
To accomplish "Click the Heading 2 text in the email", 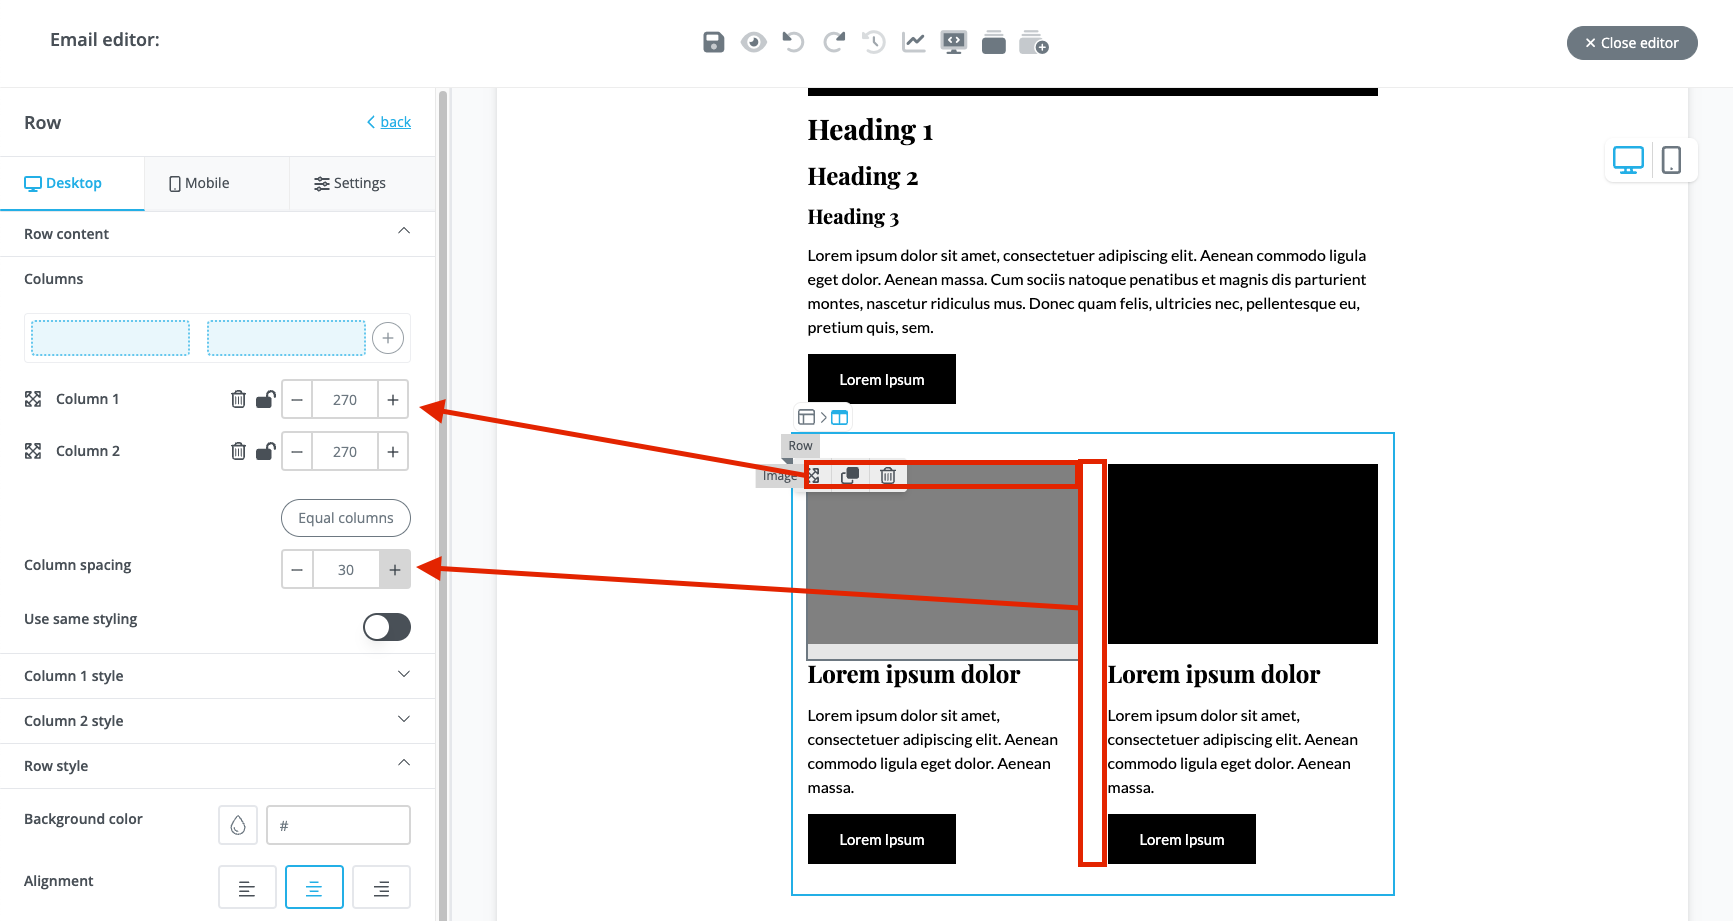I will 862,176.
